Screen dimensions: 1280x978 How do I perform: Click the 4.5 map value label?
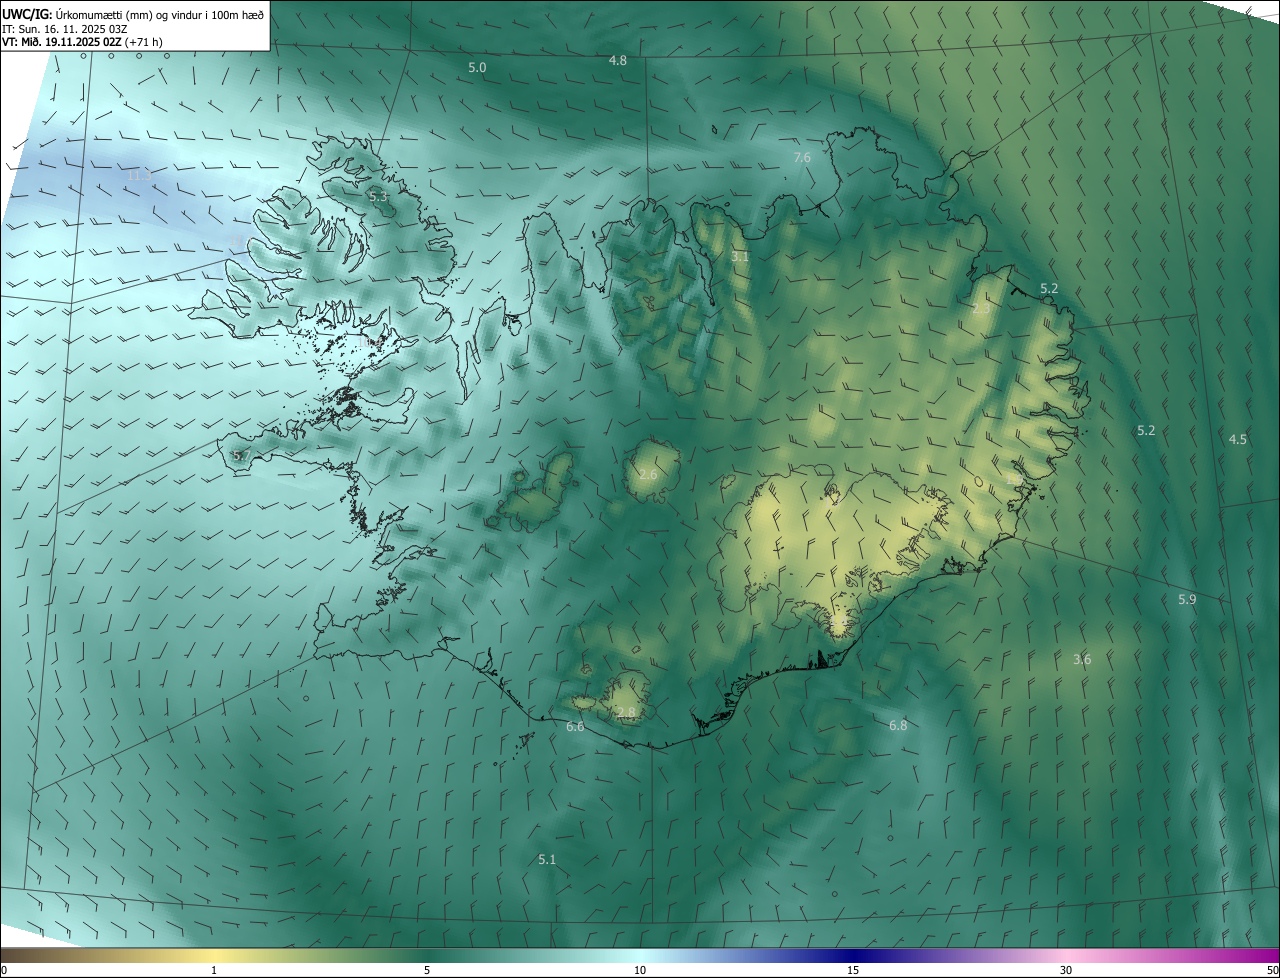pos(1238,439)
